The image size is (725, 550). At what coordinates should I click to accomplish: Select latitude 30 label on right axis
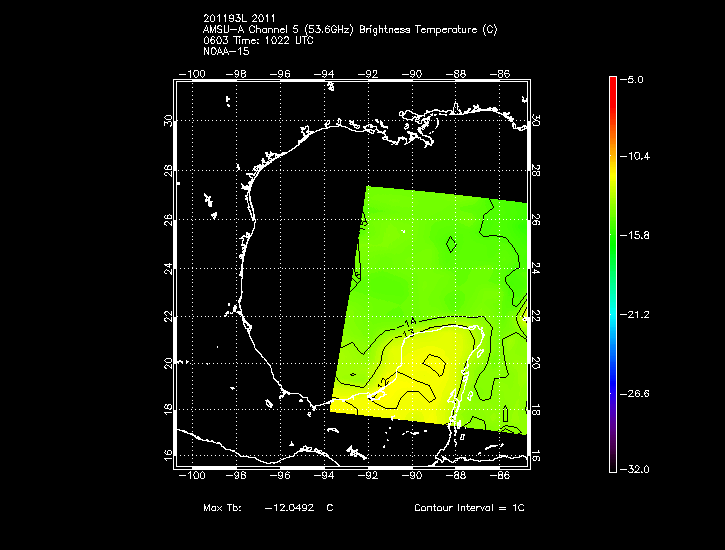coord(535,121)
